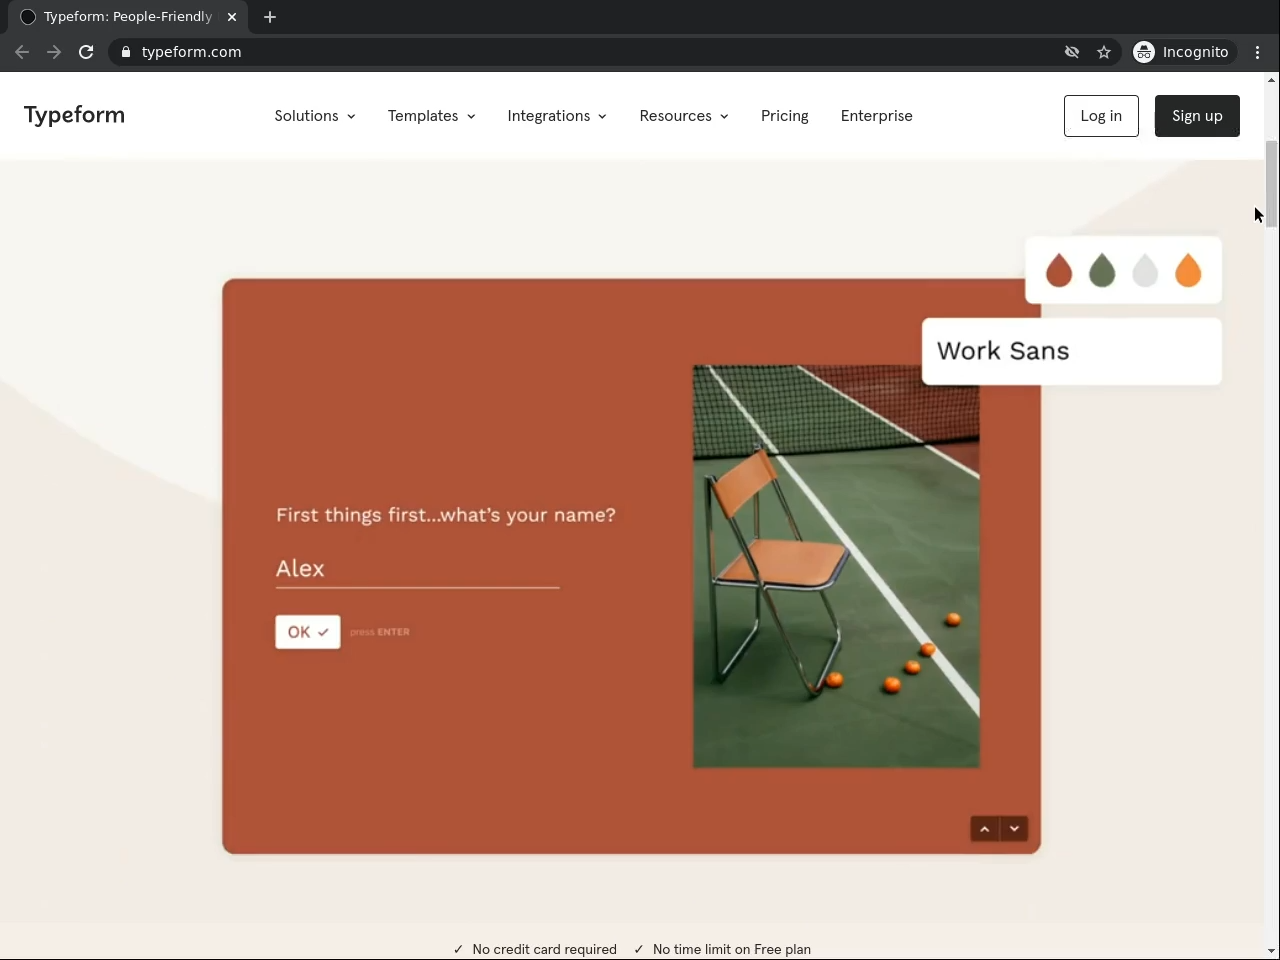1280x960 pixels.
Task: Click the Incognito profile indicator
Action: click(1182, 52)
